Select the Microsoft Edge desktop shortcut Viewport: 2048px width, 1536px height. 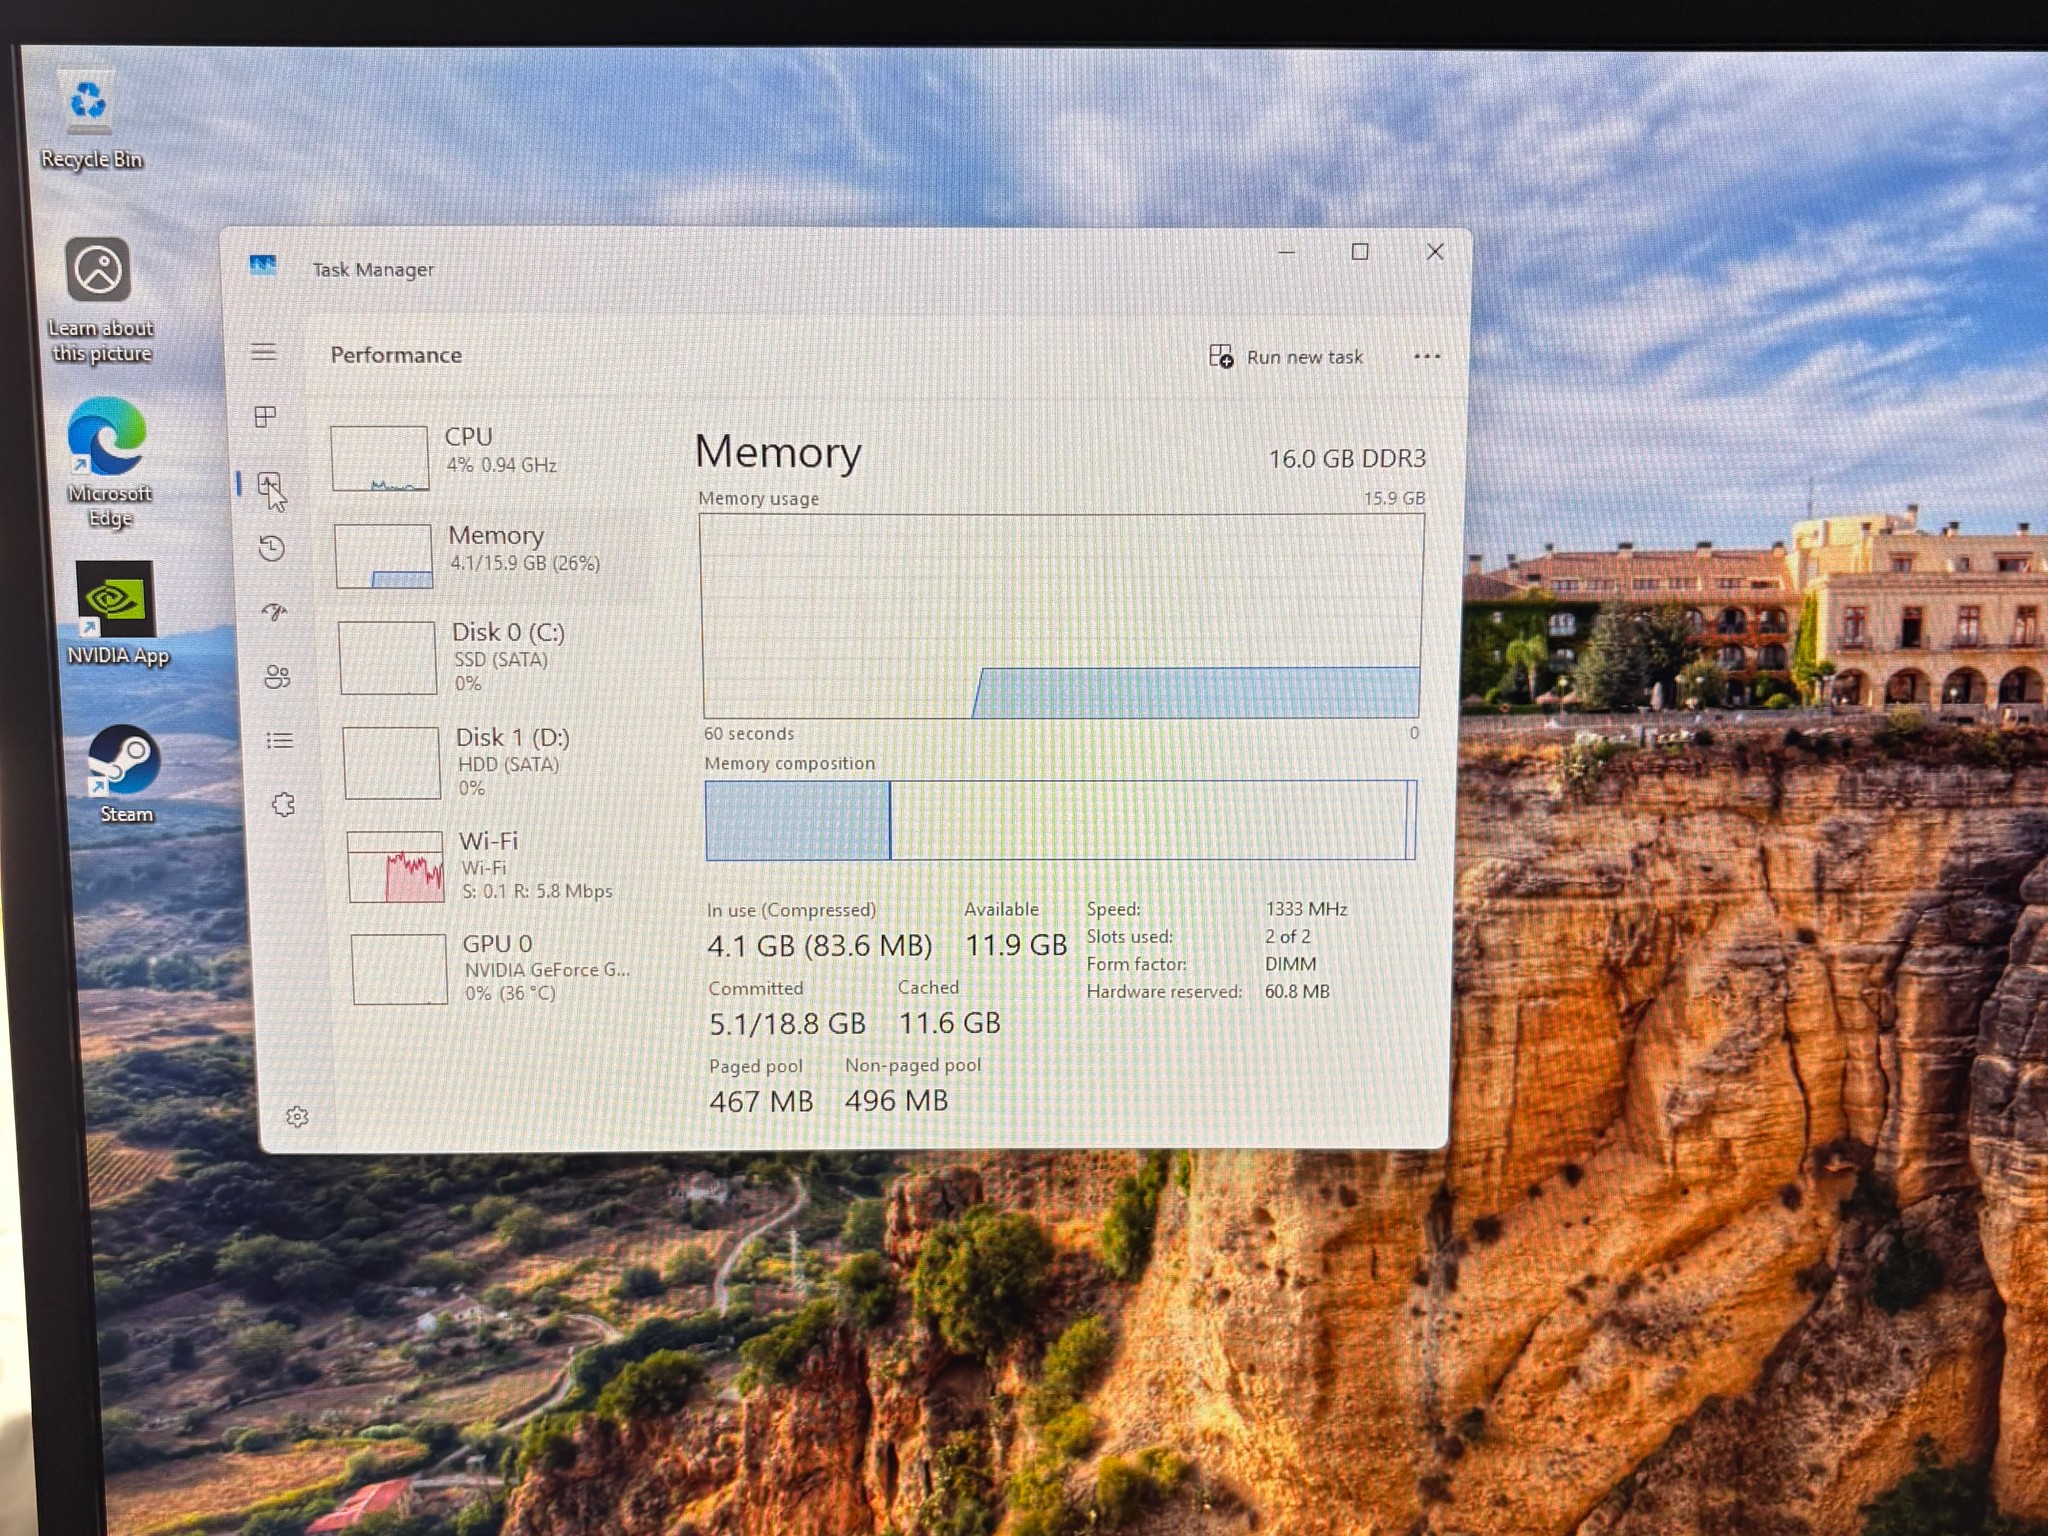click(108, 462)
